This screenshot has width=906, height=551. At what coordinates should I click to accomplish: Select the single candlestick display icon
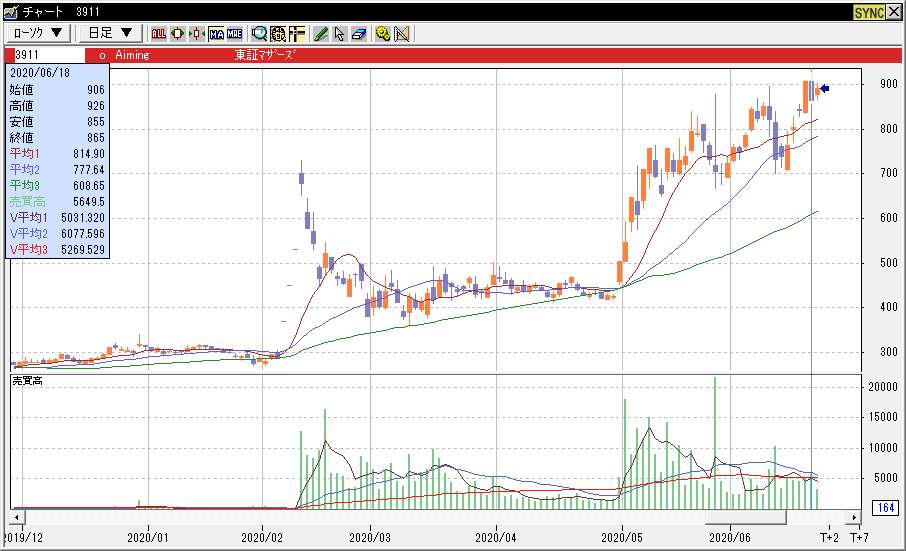click(177, 33)
